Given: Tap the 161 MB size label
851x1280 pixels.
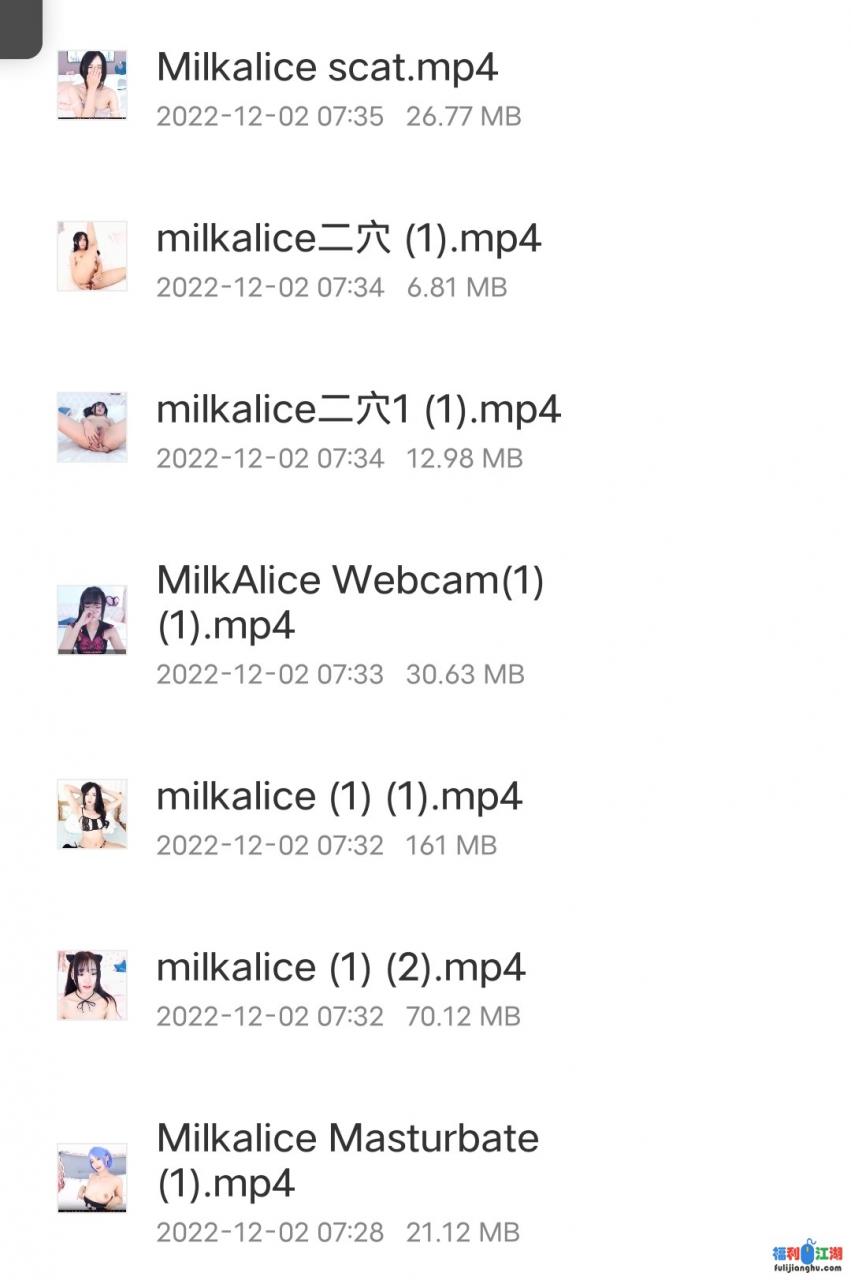Looking at the screenshot, I should tap(451, 845).
